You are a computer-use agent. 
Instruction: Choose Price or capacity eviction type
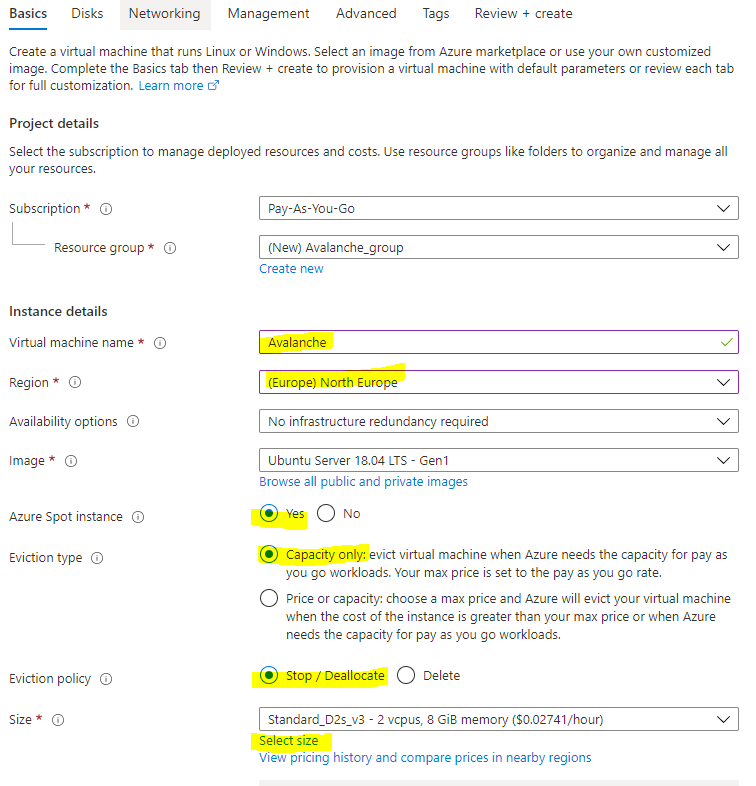pos(268,599)
